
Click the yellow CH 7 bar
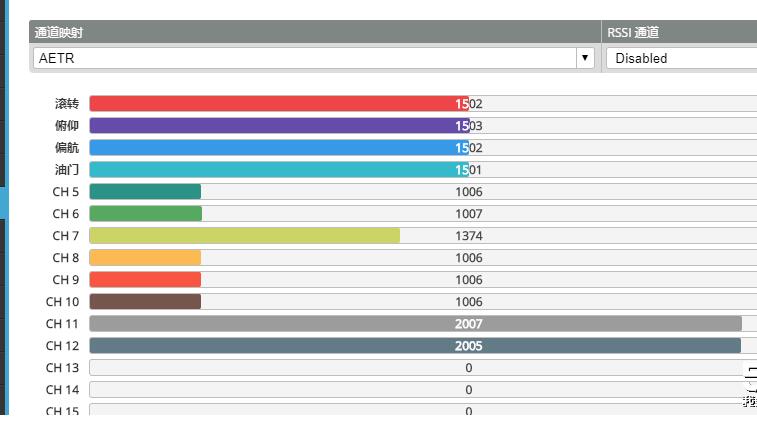(x=244, y=236)
